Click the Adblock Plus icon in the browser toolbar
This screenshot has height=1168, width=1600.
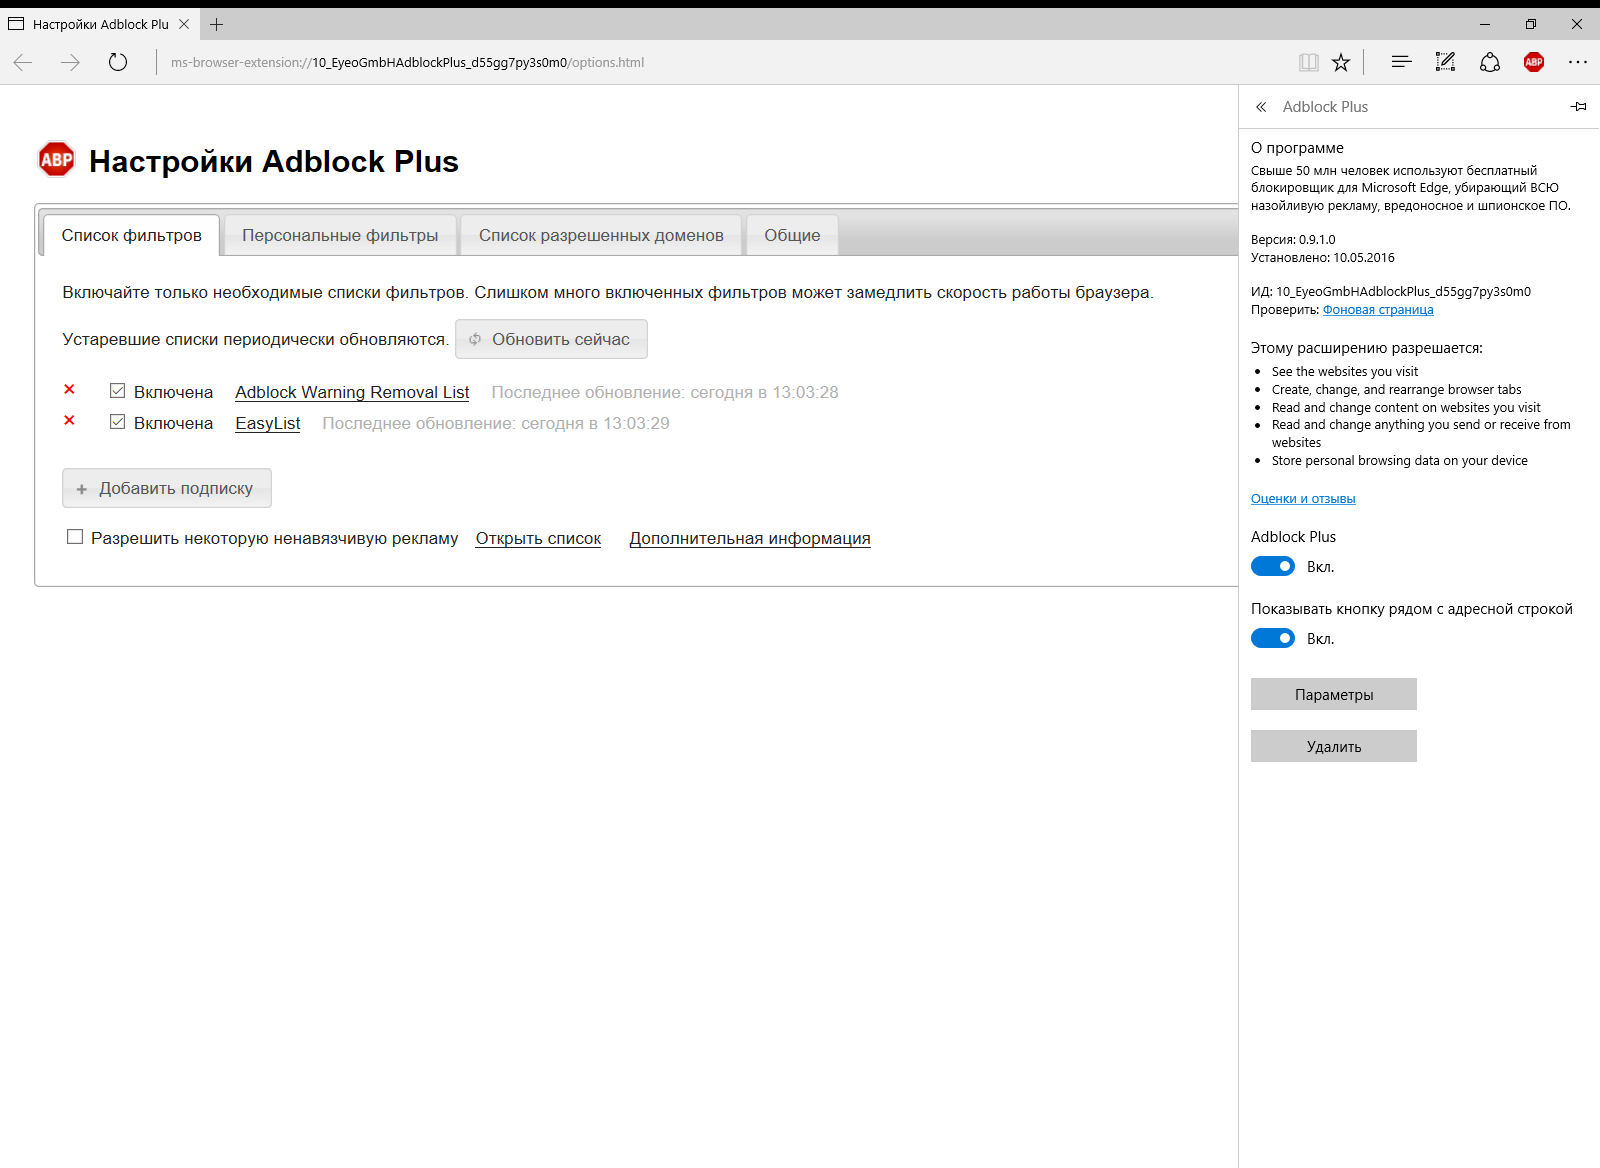click(x=1533, y=62)
